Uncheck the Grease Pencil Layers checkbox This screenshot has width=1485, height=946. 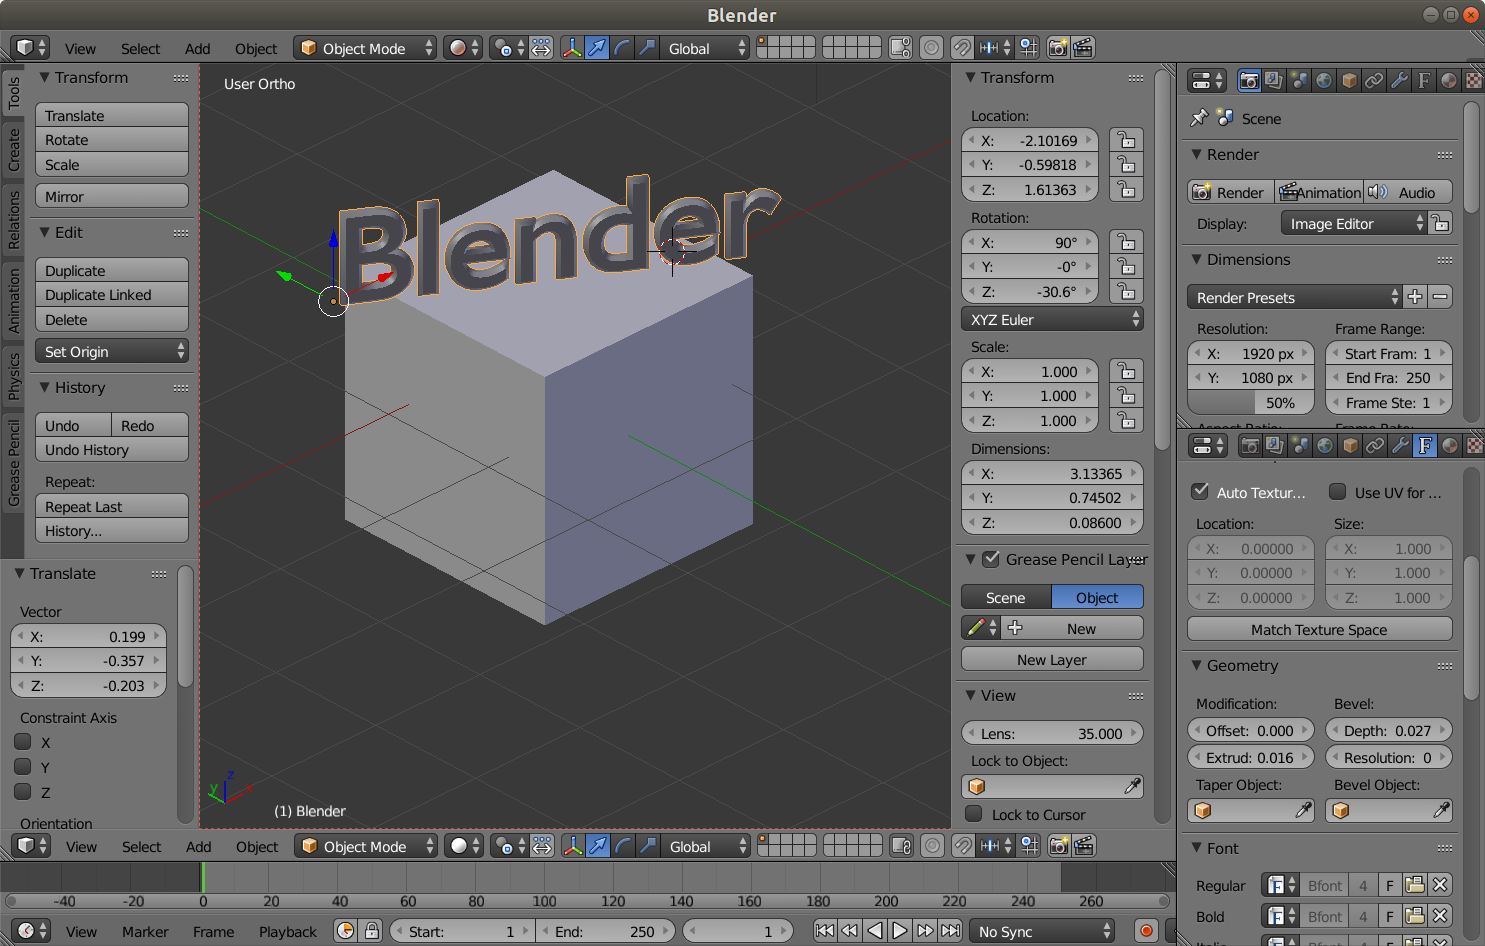991,559
